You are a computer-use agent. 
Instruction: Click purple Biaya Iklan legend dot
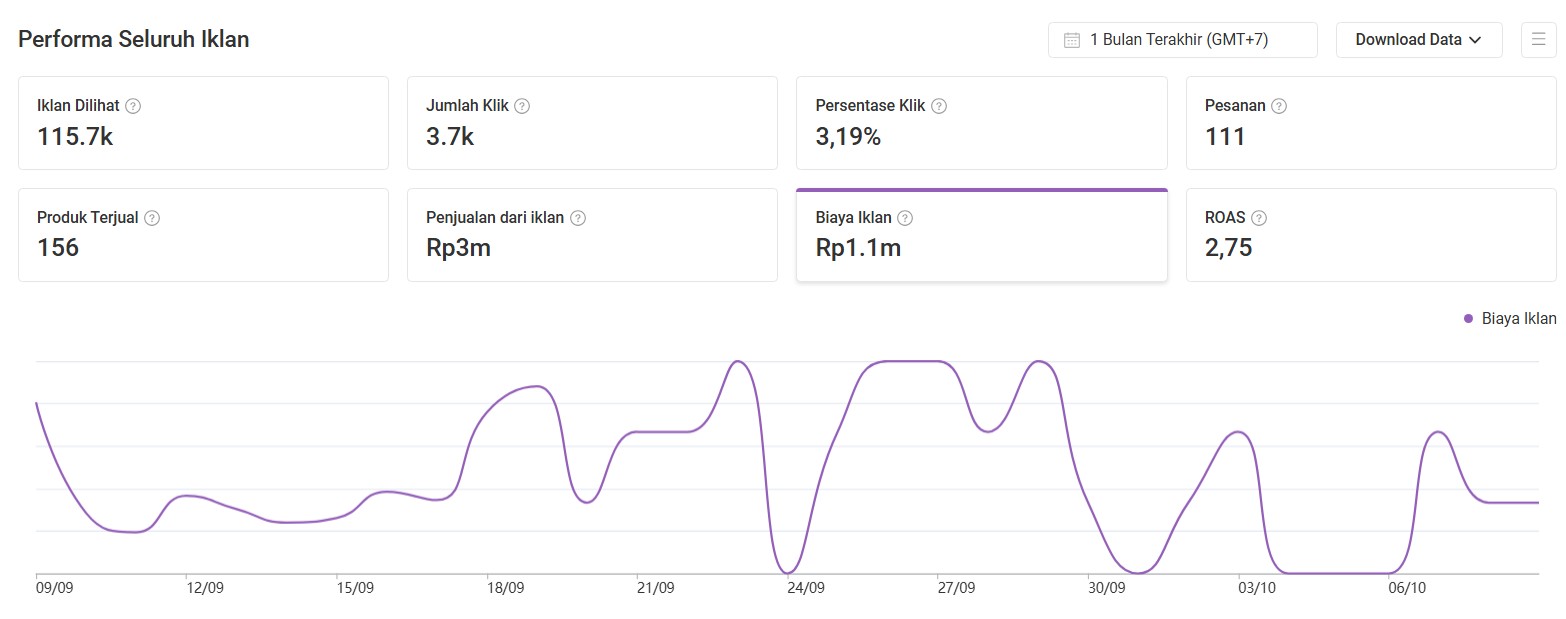pos(1468,319)
